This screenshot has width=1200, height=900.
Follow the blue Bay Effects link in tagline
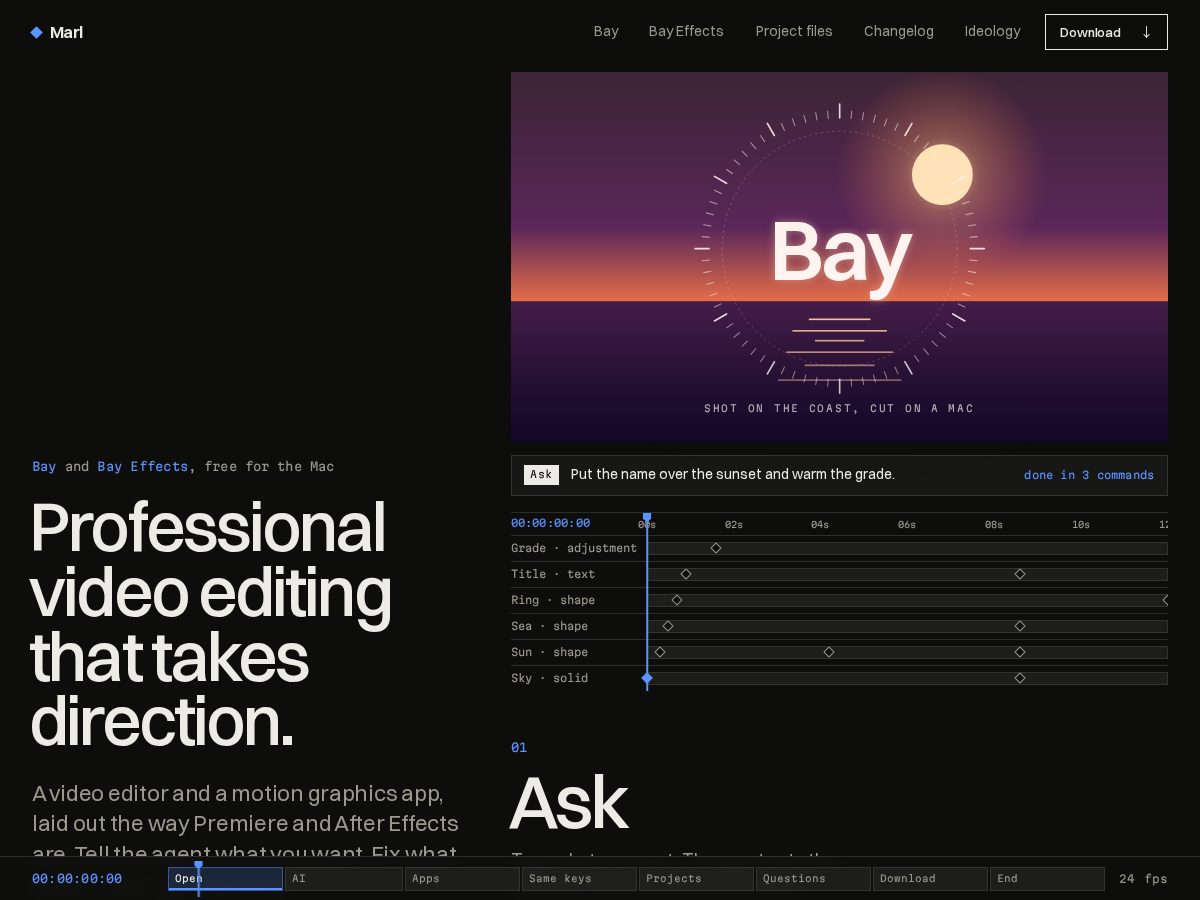pyautogui.click(x=142, y=466)
